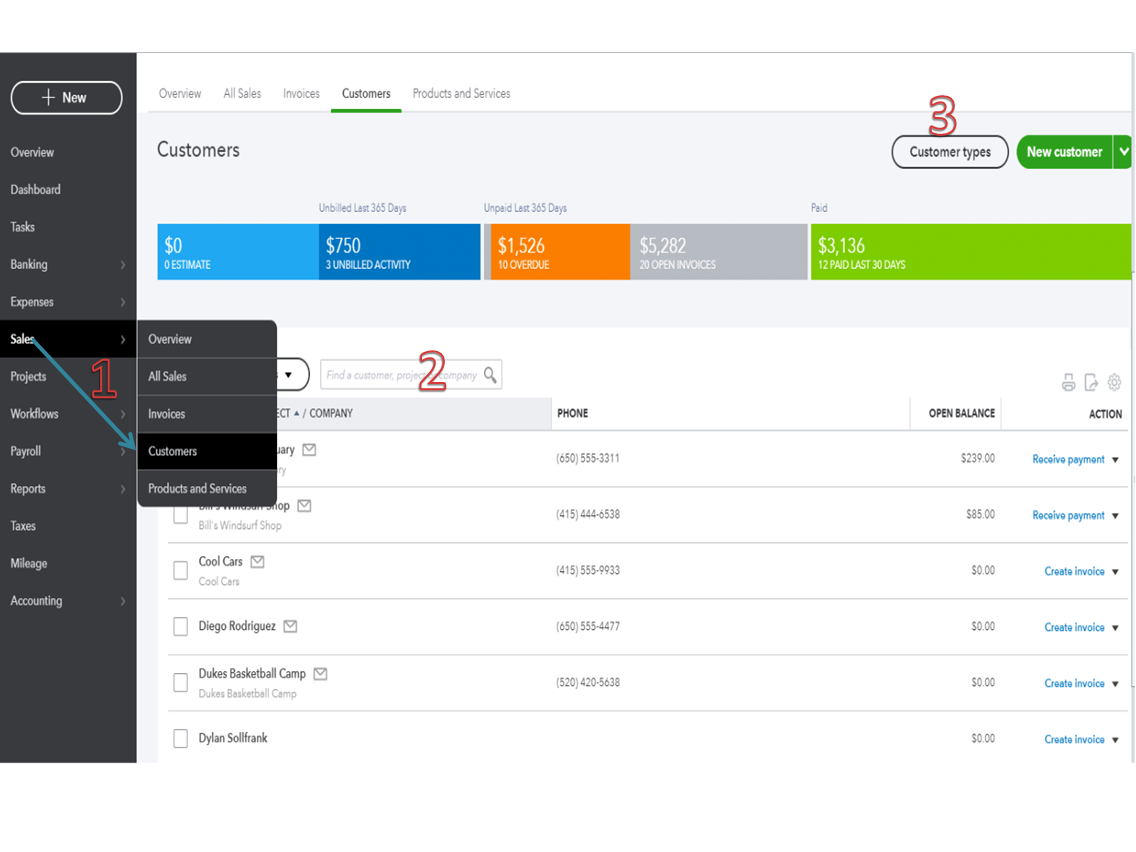The height and width of the screenshot is (852, 1136).
Task: Open the table settings gear icon
Action: 1114,383
